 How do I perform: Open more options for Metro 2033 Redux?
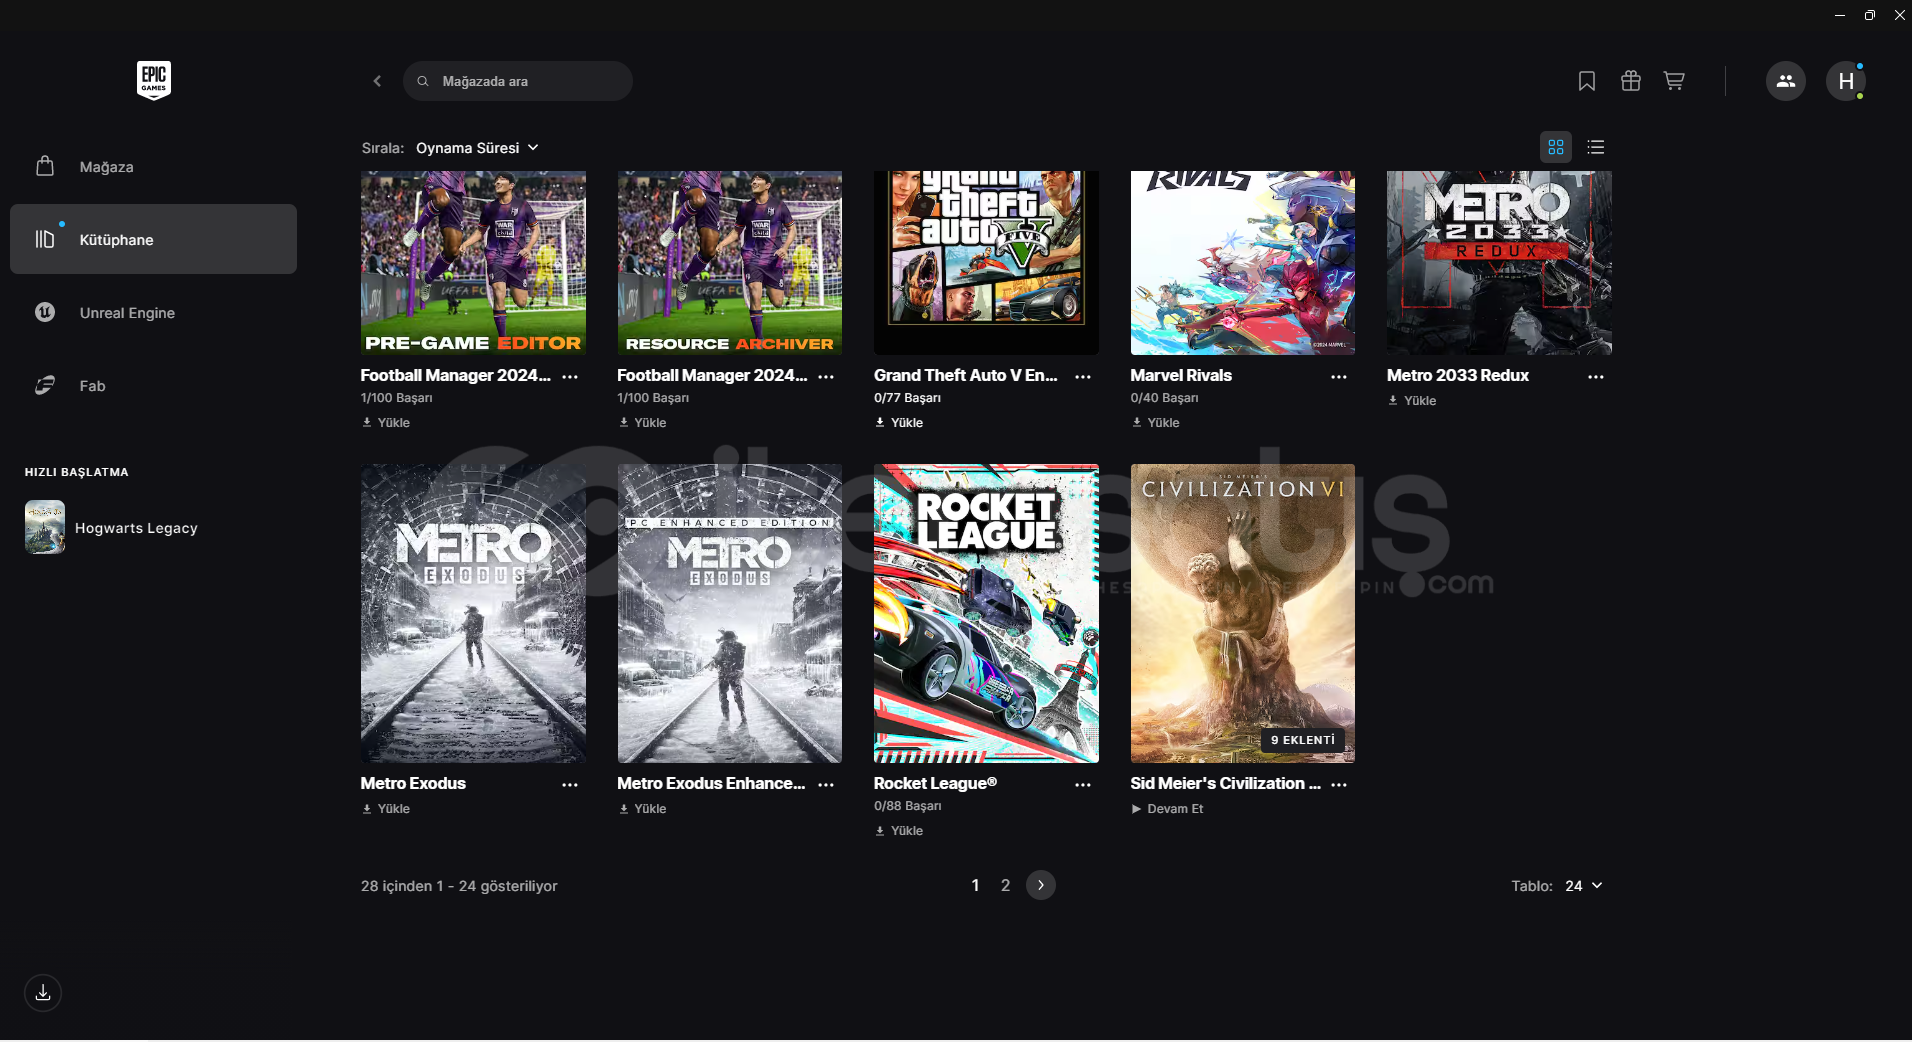1596,377
